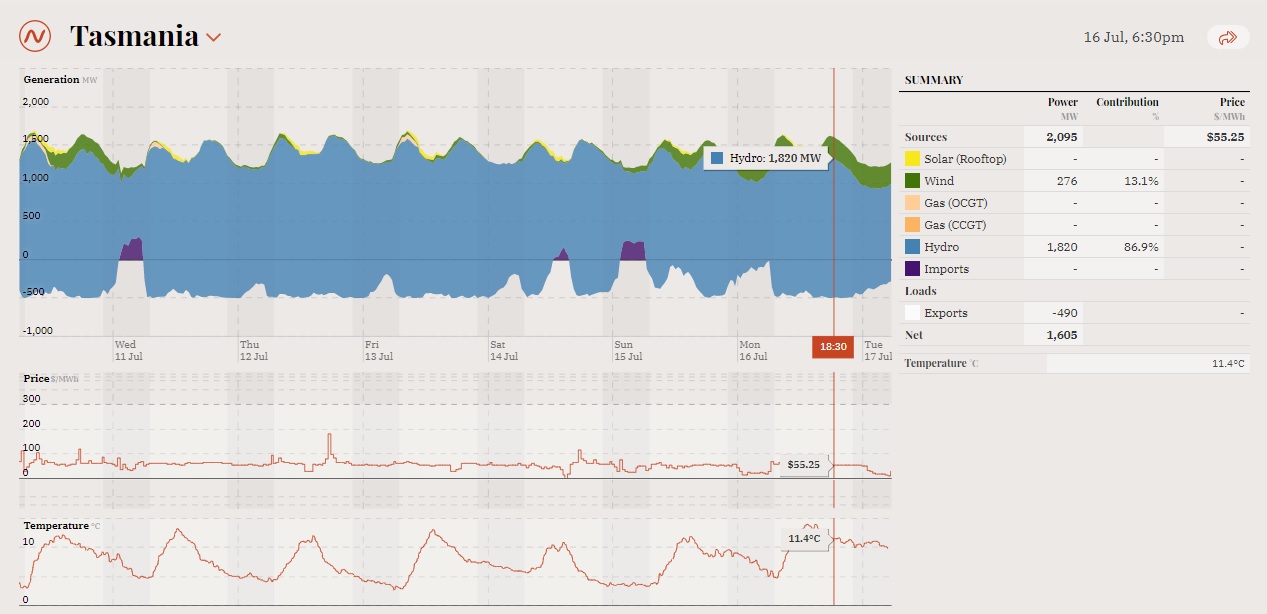
Task: Click the Hydro: 1,820 MW tooltip
Action: [766, 159]
